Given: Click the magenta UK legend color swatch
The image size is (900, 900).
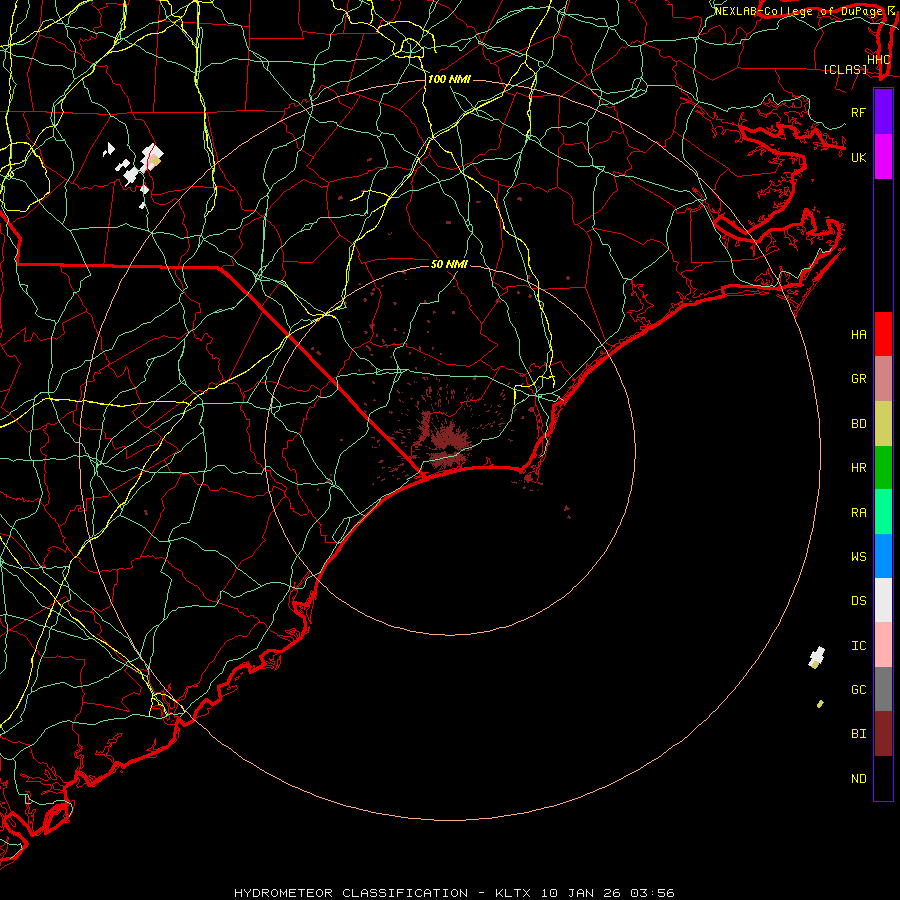Looking at the screenshot, I should pyautogui.click(x=883, y=157).
